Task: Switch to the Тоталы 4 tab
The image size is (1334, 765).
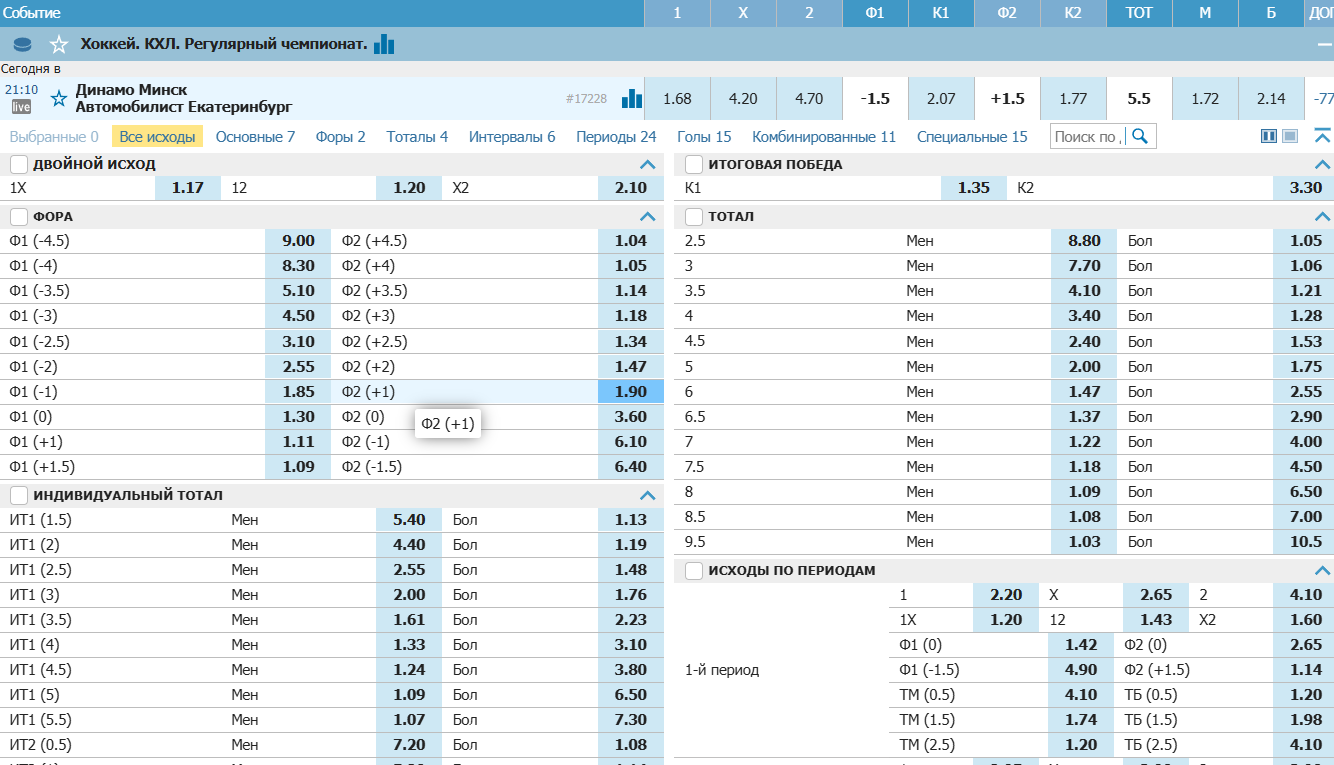Action: pyautogui.click(x=417, y=137)
